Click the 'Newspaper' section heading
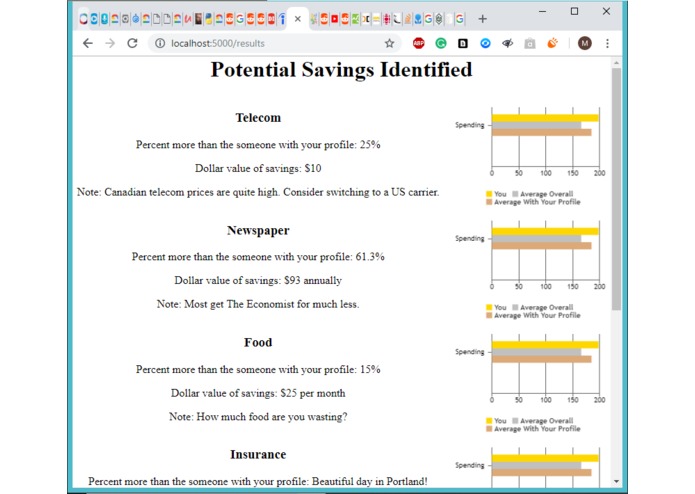This screenshot has height=494, width=695. click(258, 230)
